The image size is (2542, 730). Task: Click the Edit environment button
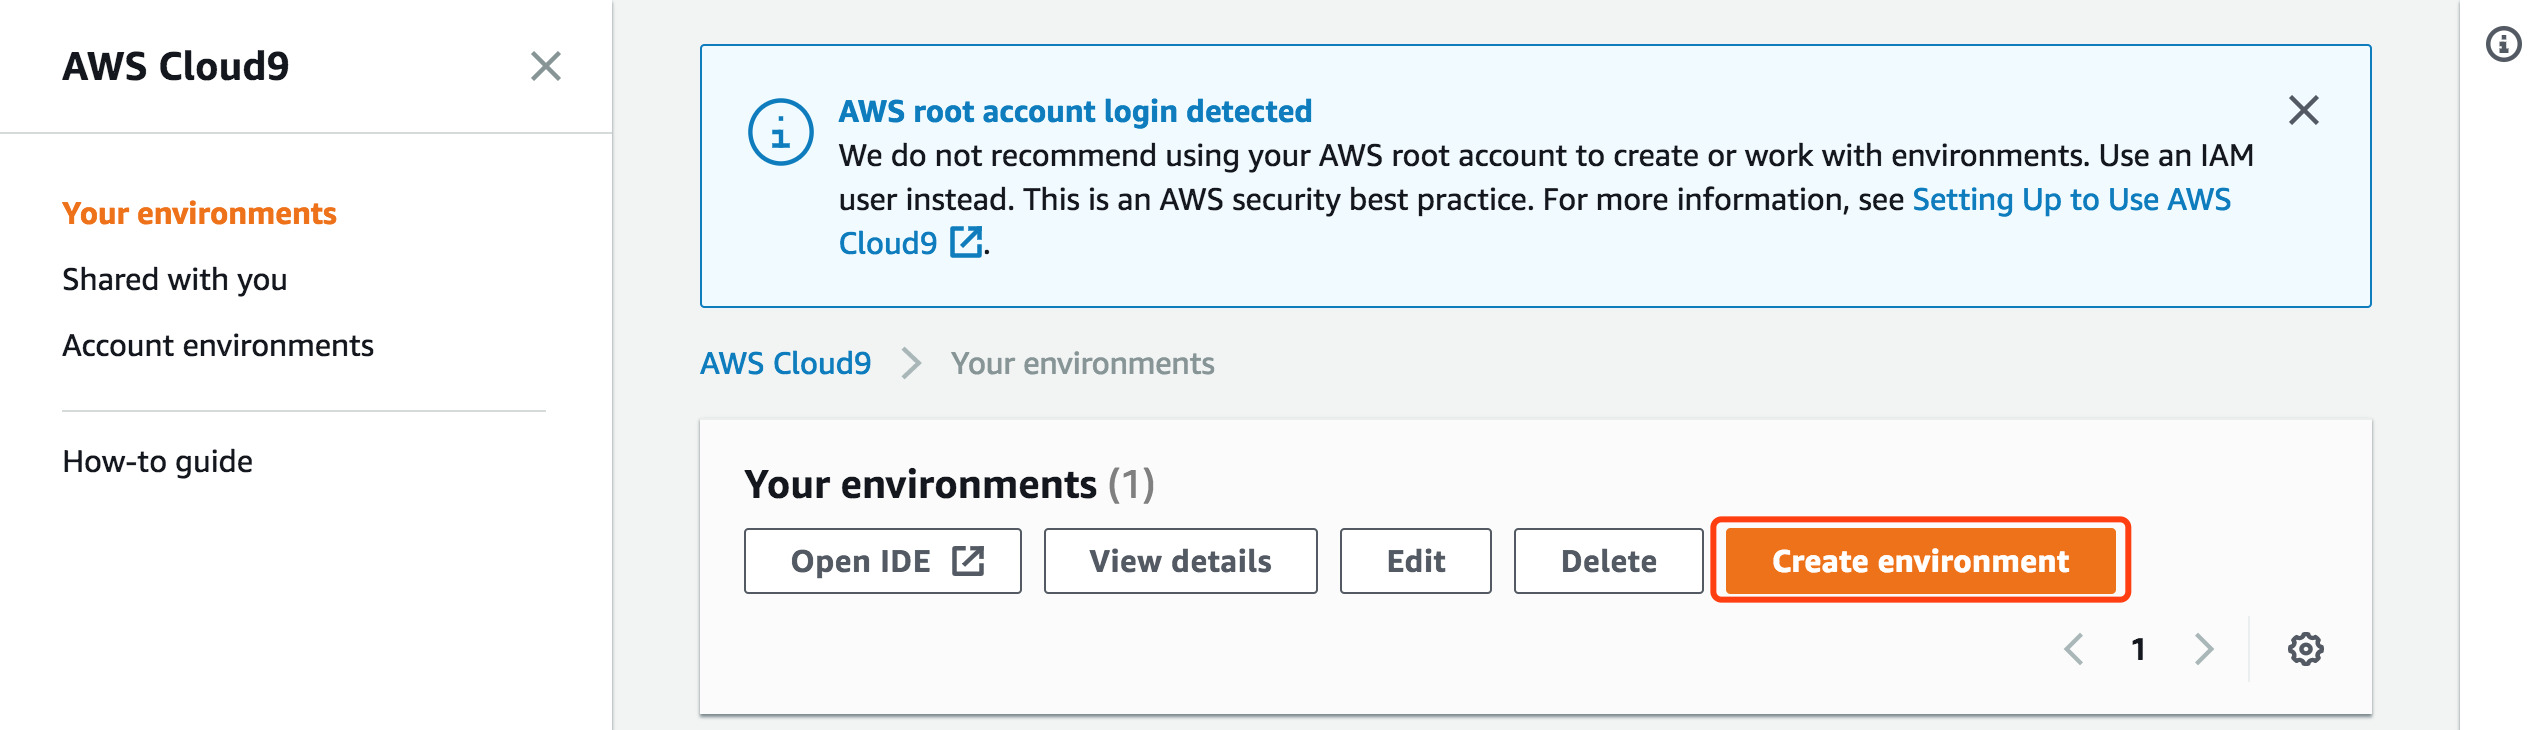point(1415,561)
